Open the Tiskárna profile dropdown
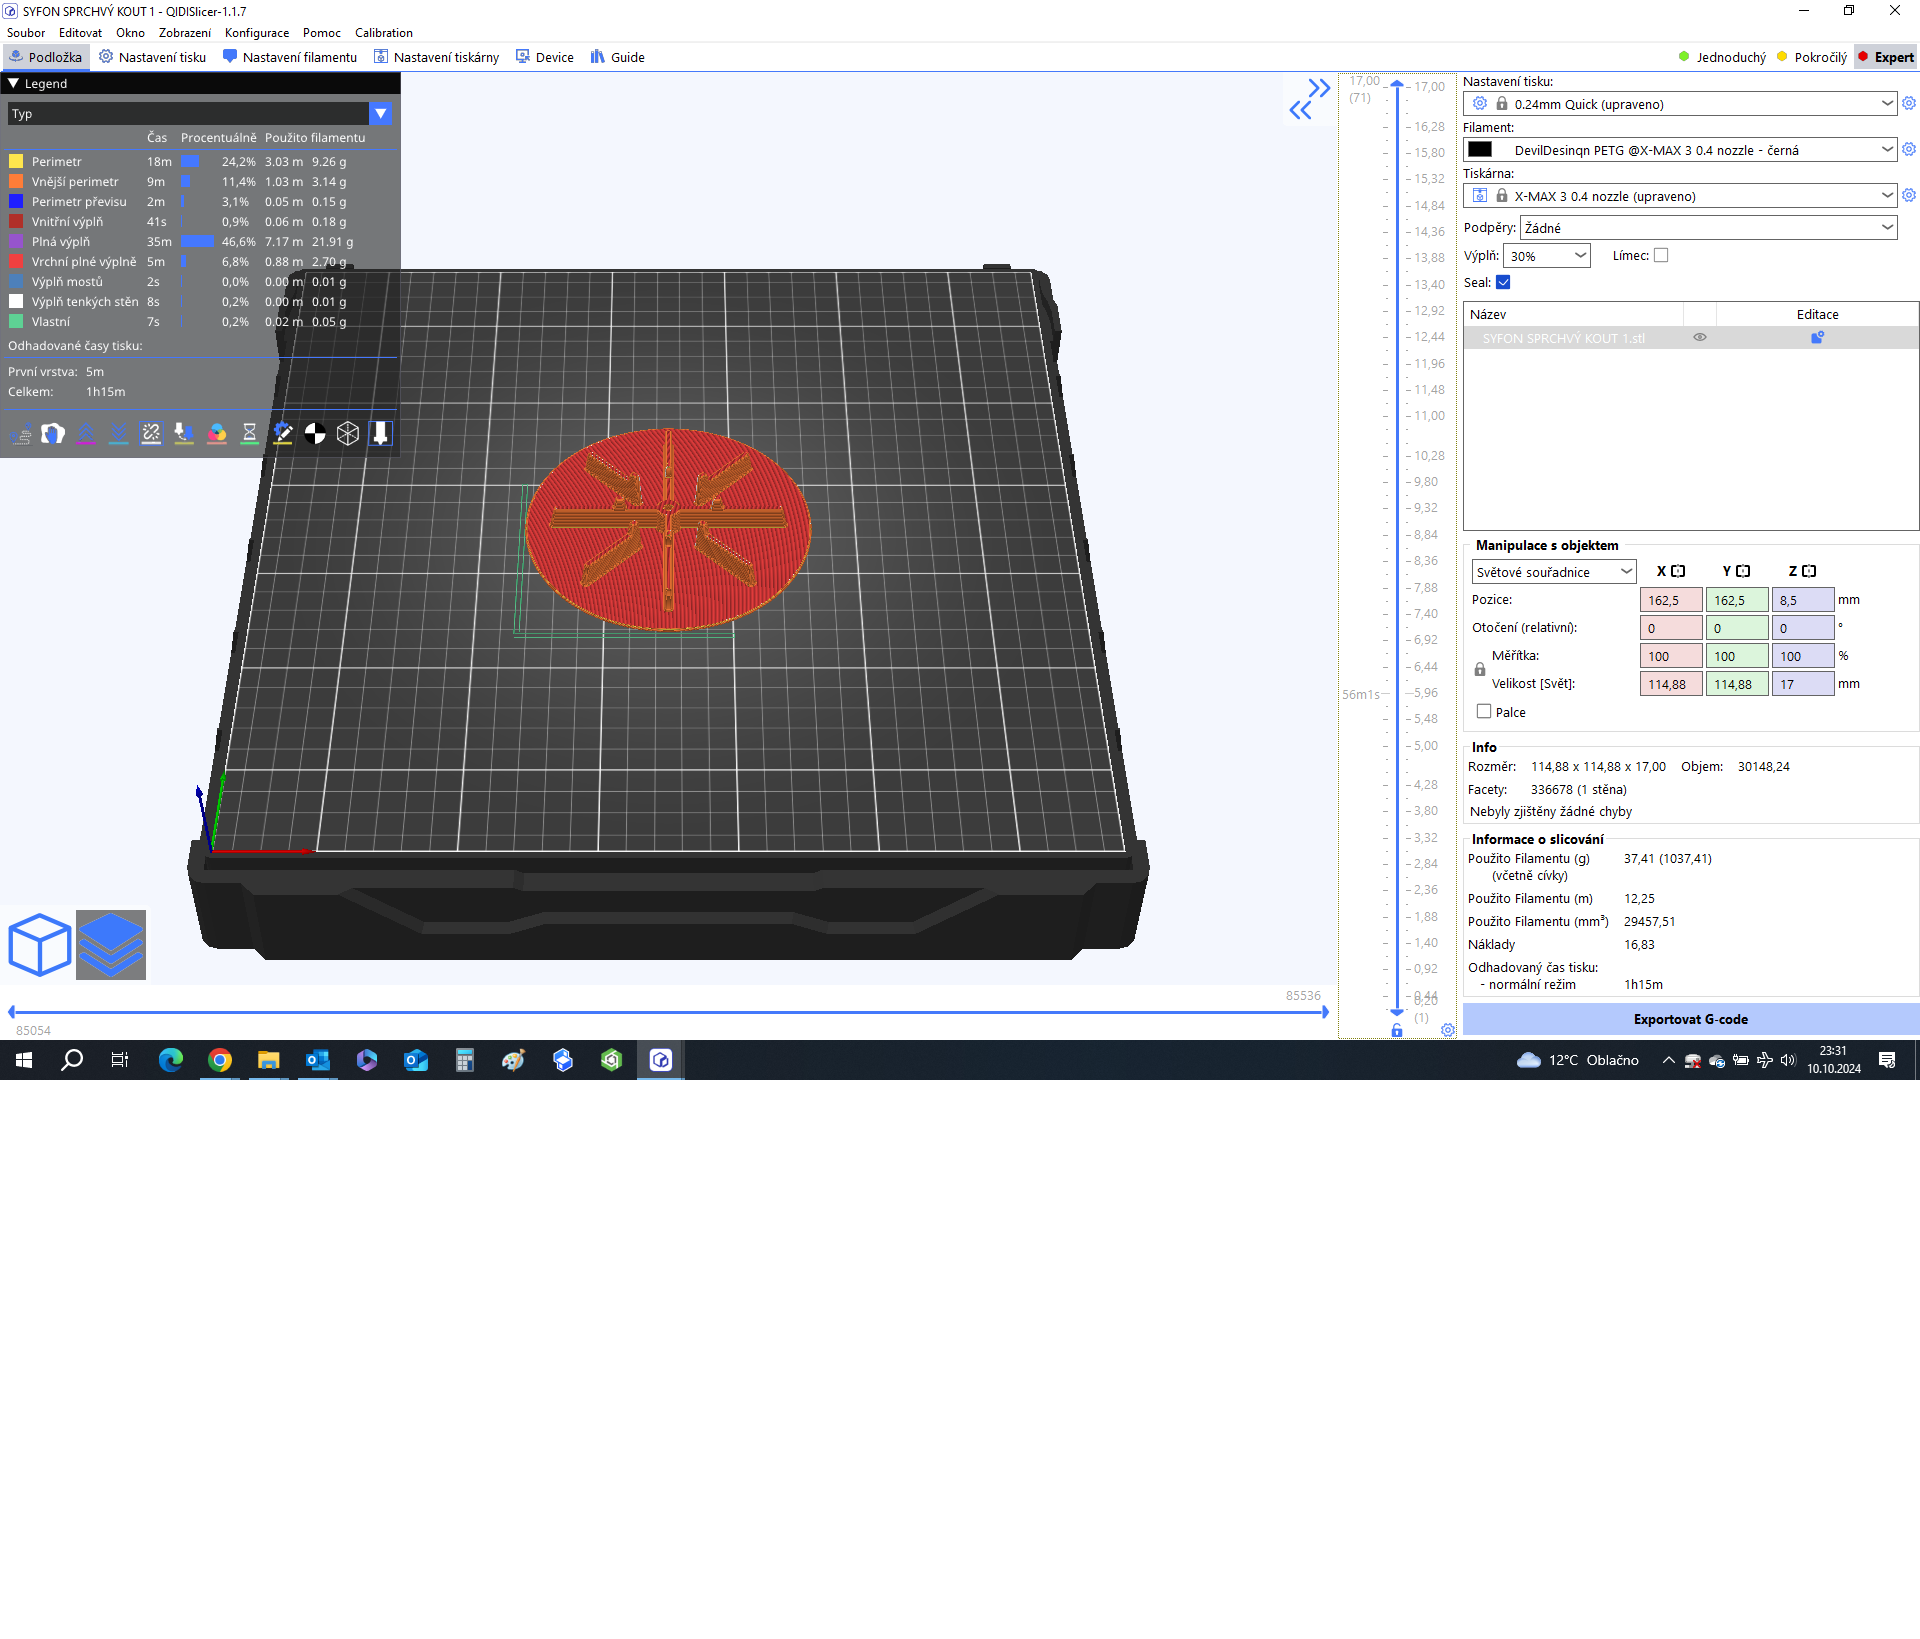1920x1639 pixels. point(1680,196)
